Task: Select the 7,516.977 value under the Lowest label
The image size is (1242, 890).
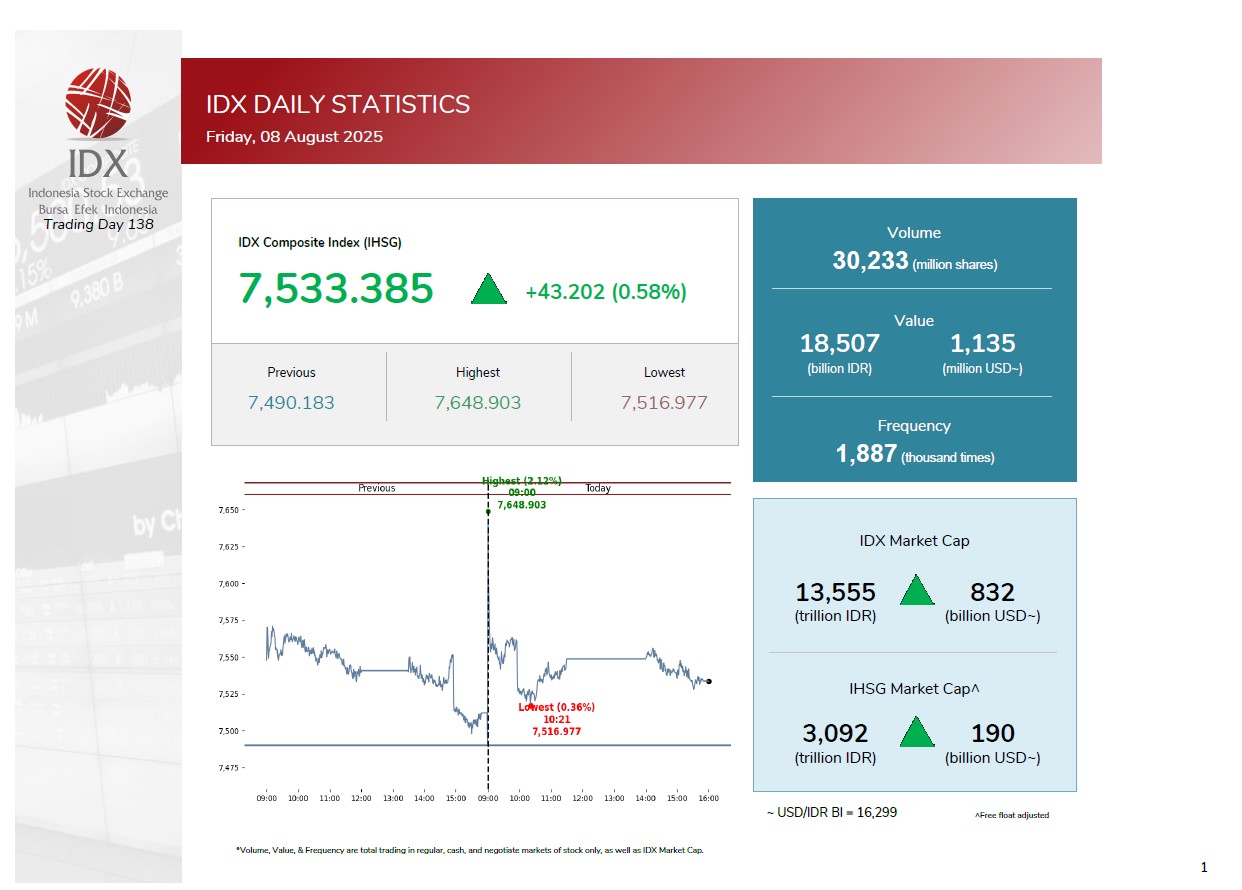Action: click(x=664, y=403)
